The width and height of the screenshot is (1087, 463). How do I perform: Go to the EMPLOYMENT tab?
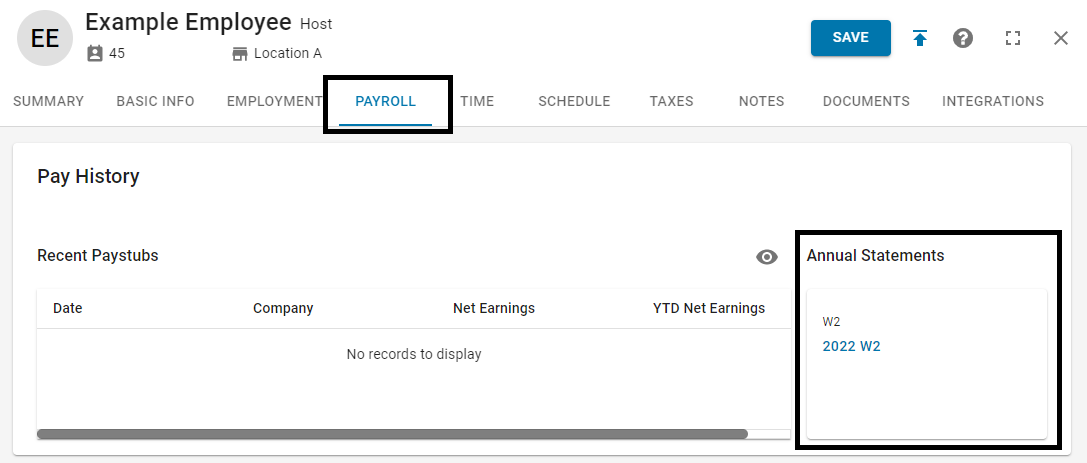point(275,101)
